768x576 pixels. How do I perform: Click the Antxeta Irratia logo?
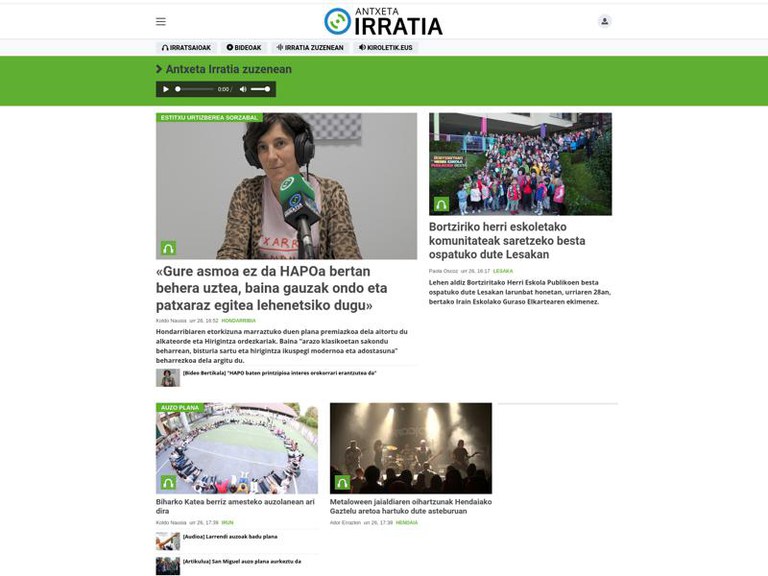tap(383, 21)
